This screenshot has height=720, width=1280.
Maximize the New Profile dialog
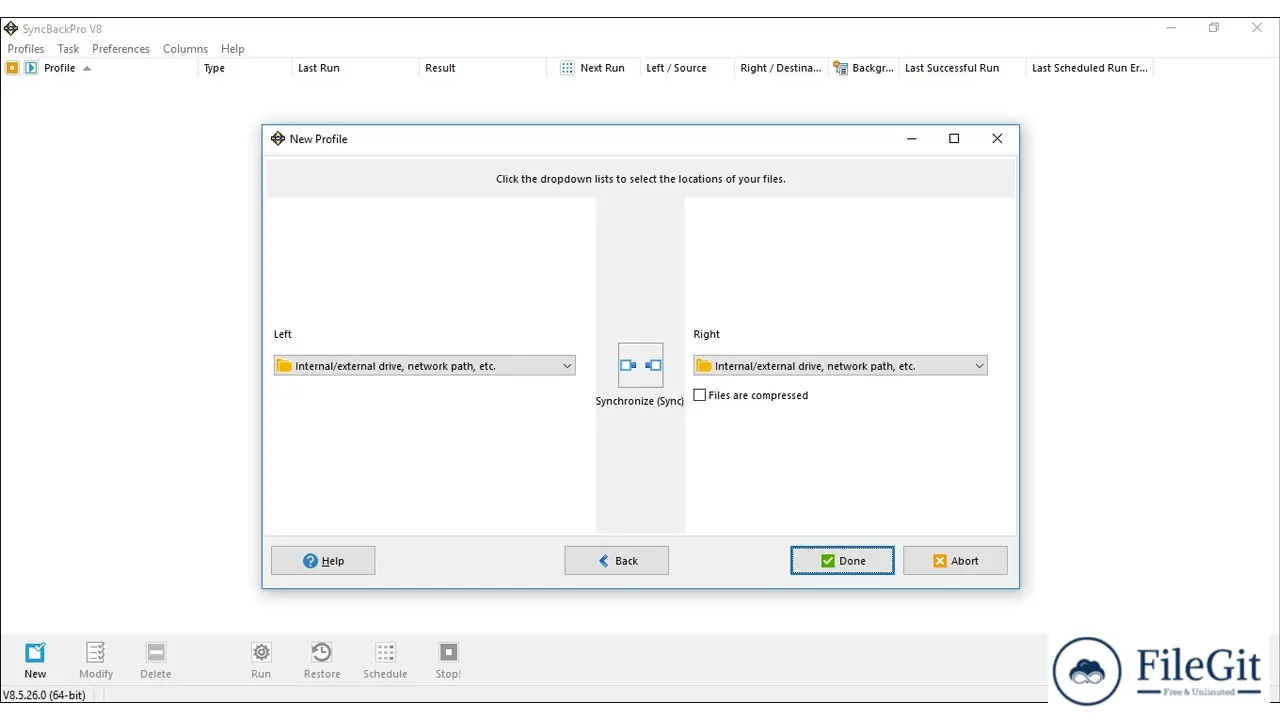click(x=954, y=139)
